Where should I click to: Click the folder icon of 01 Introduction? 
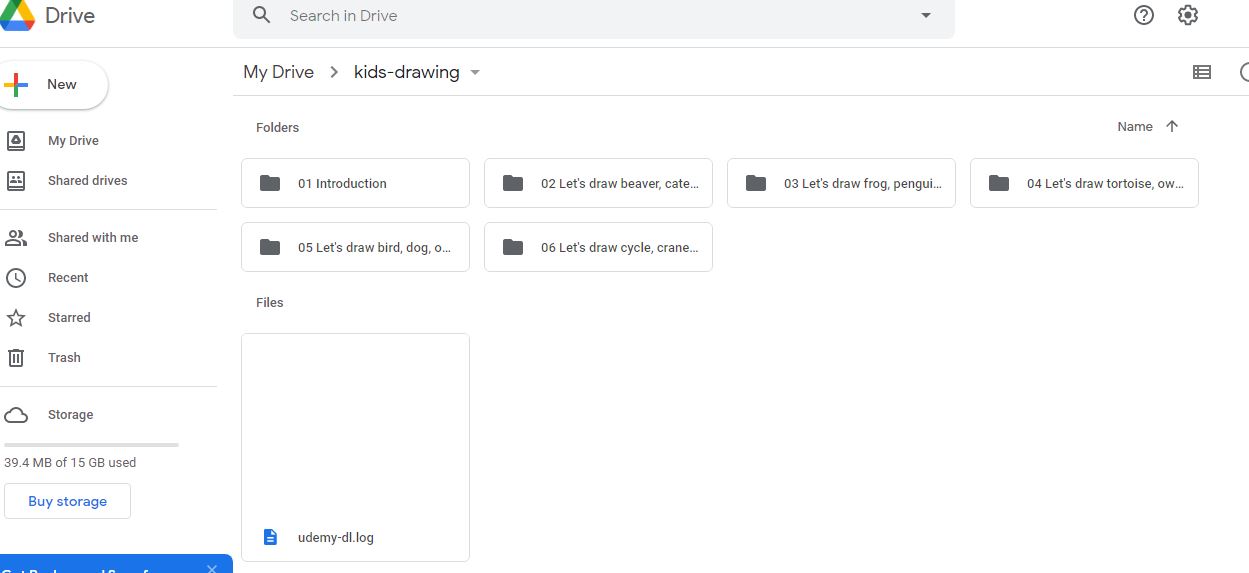(270, 183)
